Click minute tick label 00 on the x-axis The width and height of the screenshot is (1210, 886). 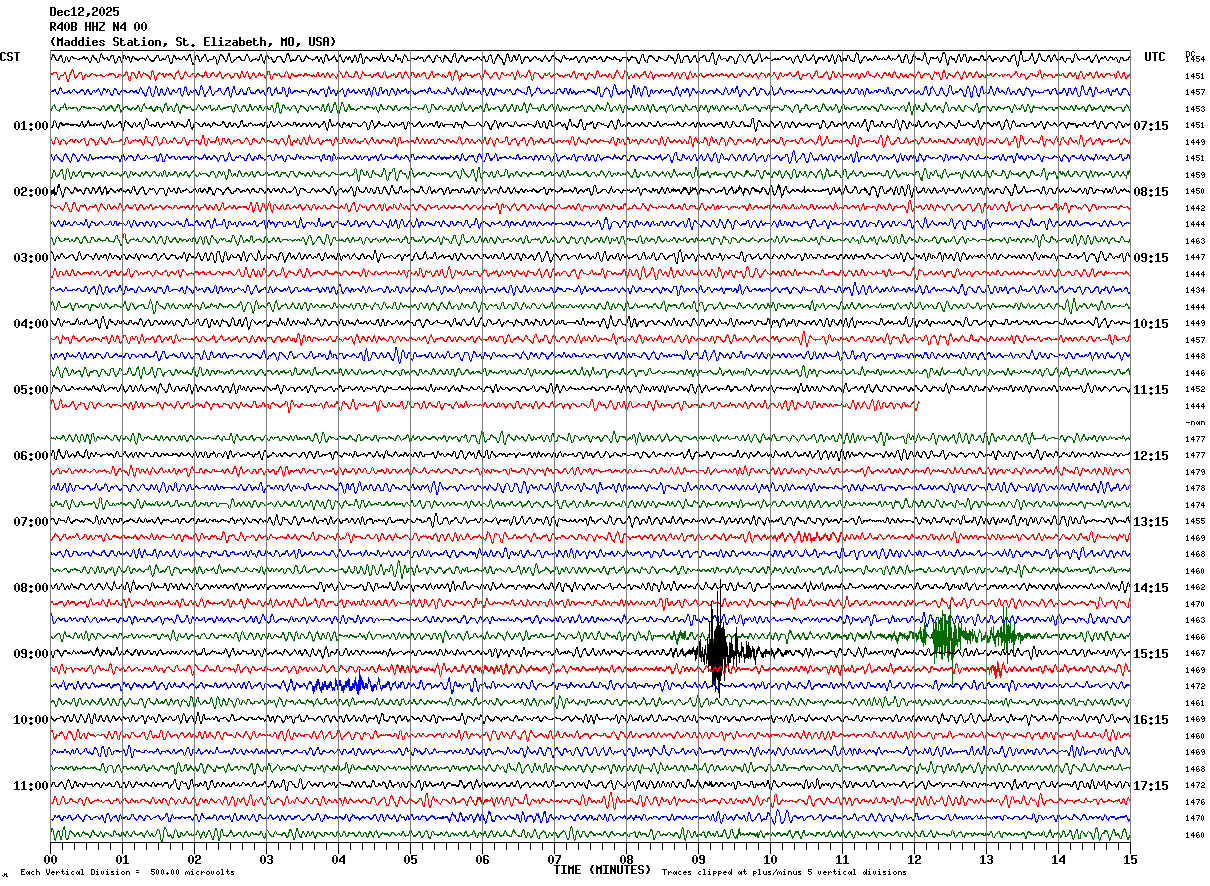coord(50,859)
